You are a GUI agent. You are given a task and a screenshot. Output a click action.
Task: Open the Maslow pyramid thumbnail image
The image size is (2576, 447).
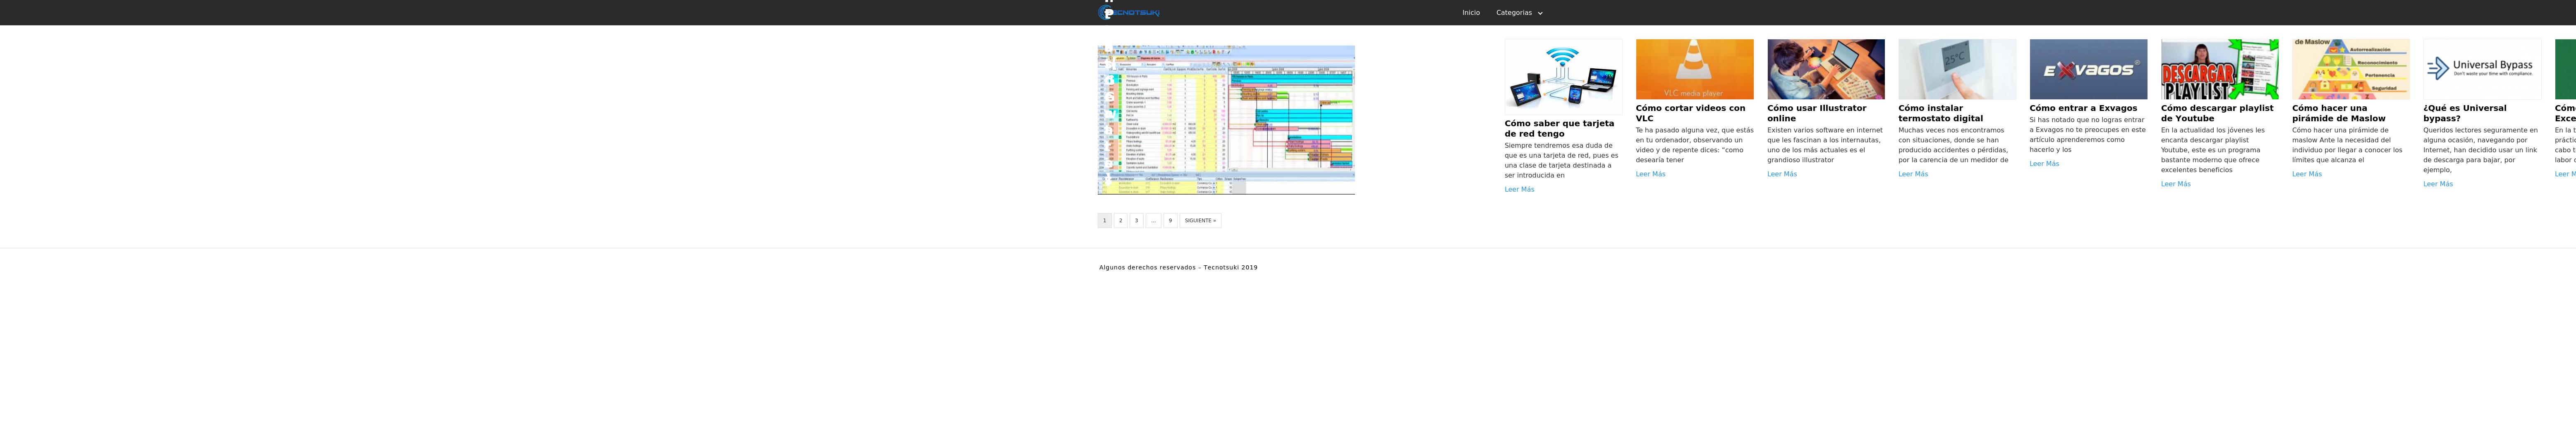[2350, 70]
